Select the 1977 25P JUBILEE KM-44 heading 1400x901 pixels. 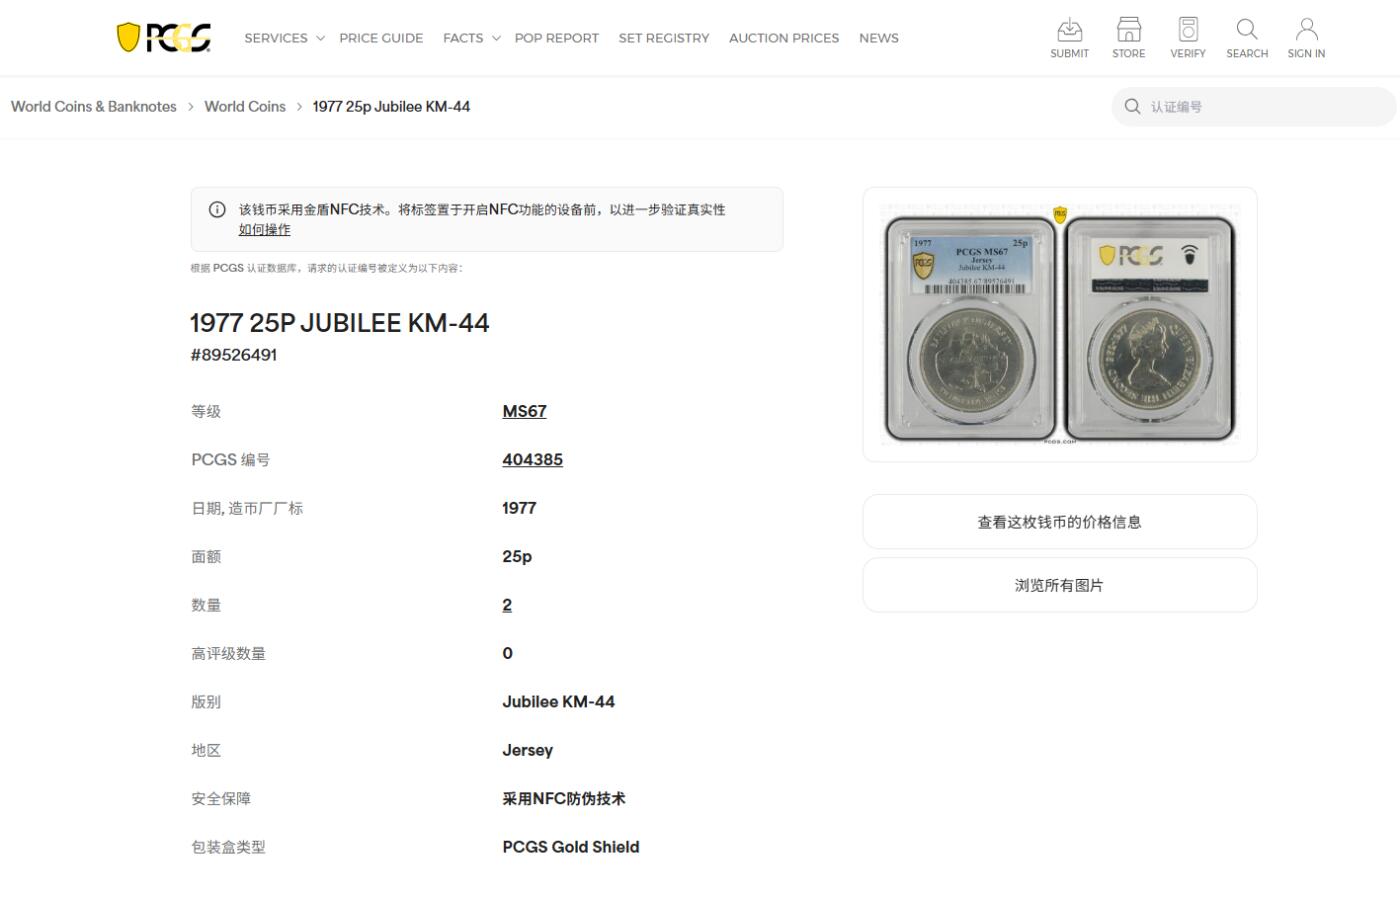[x=340, y=323]
